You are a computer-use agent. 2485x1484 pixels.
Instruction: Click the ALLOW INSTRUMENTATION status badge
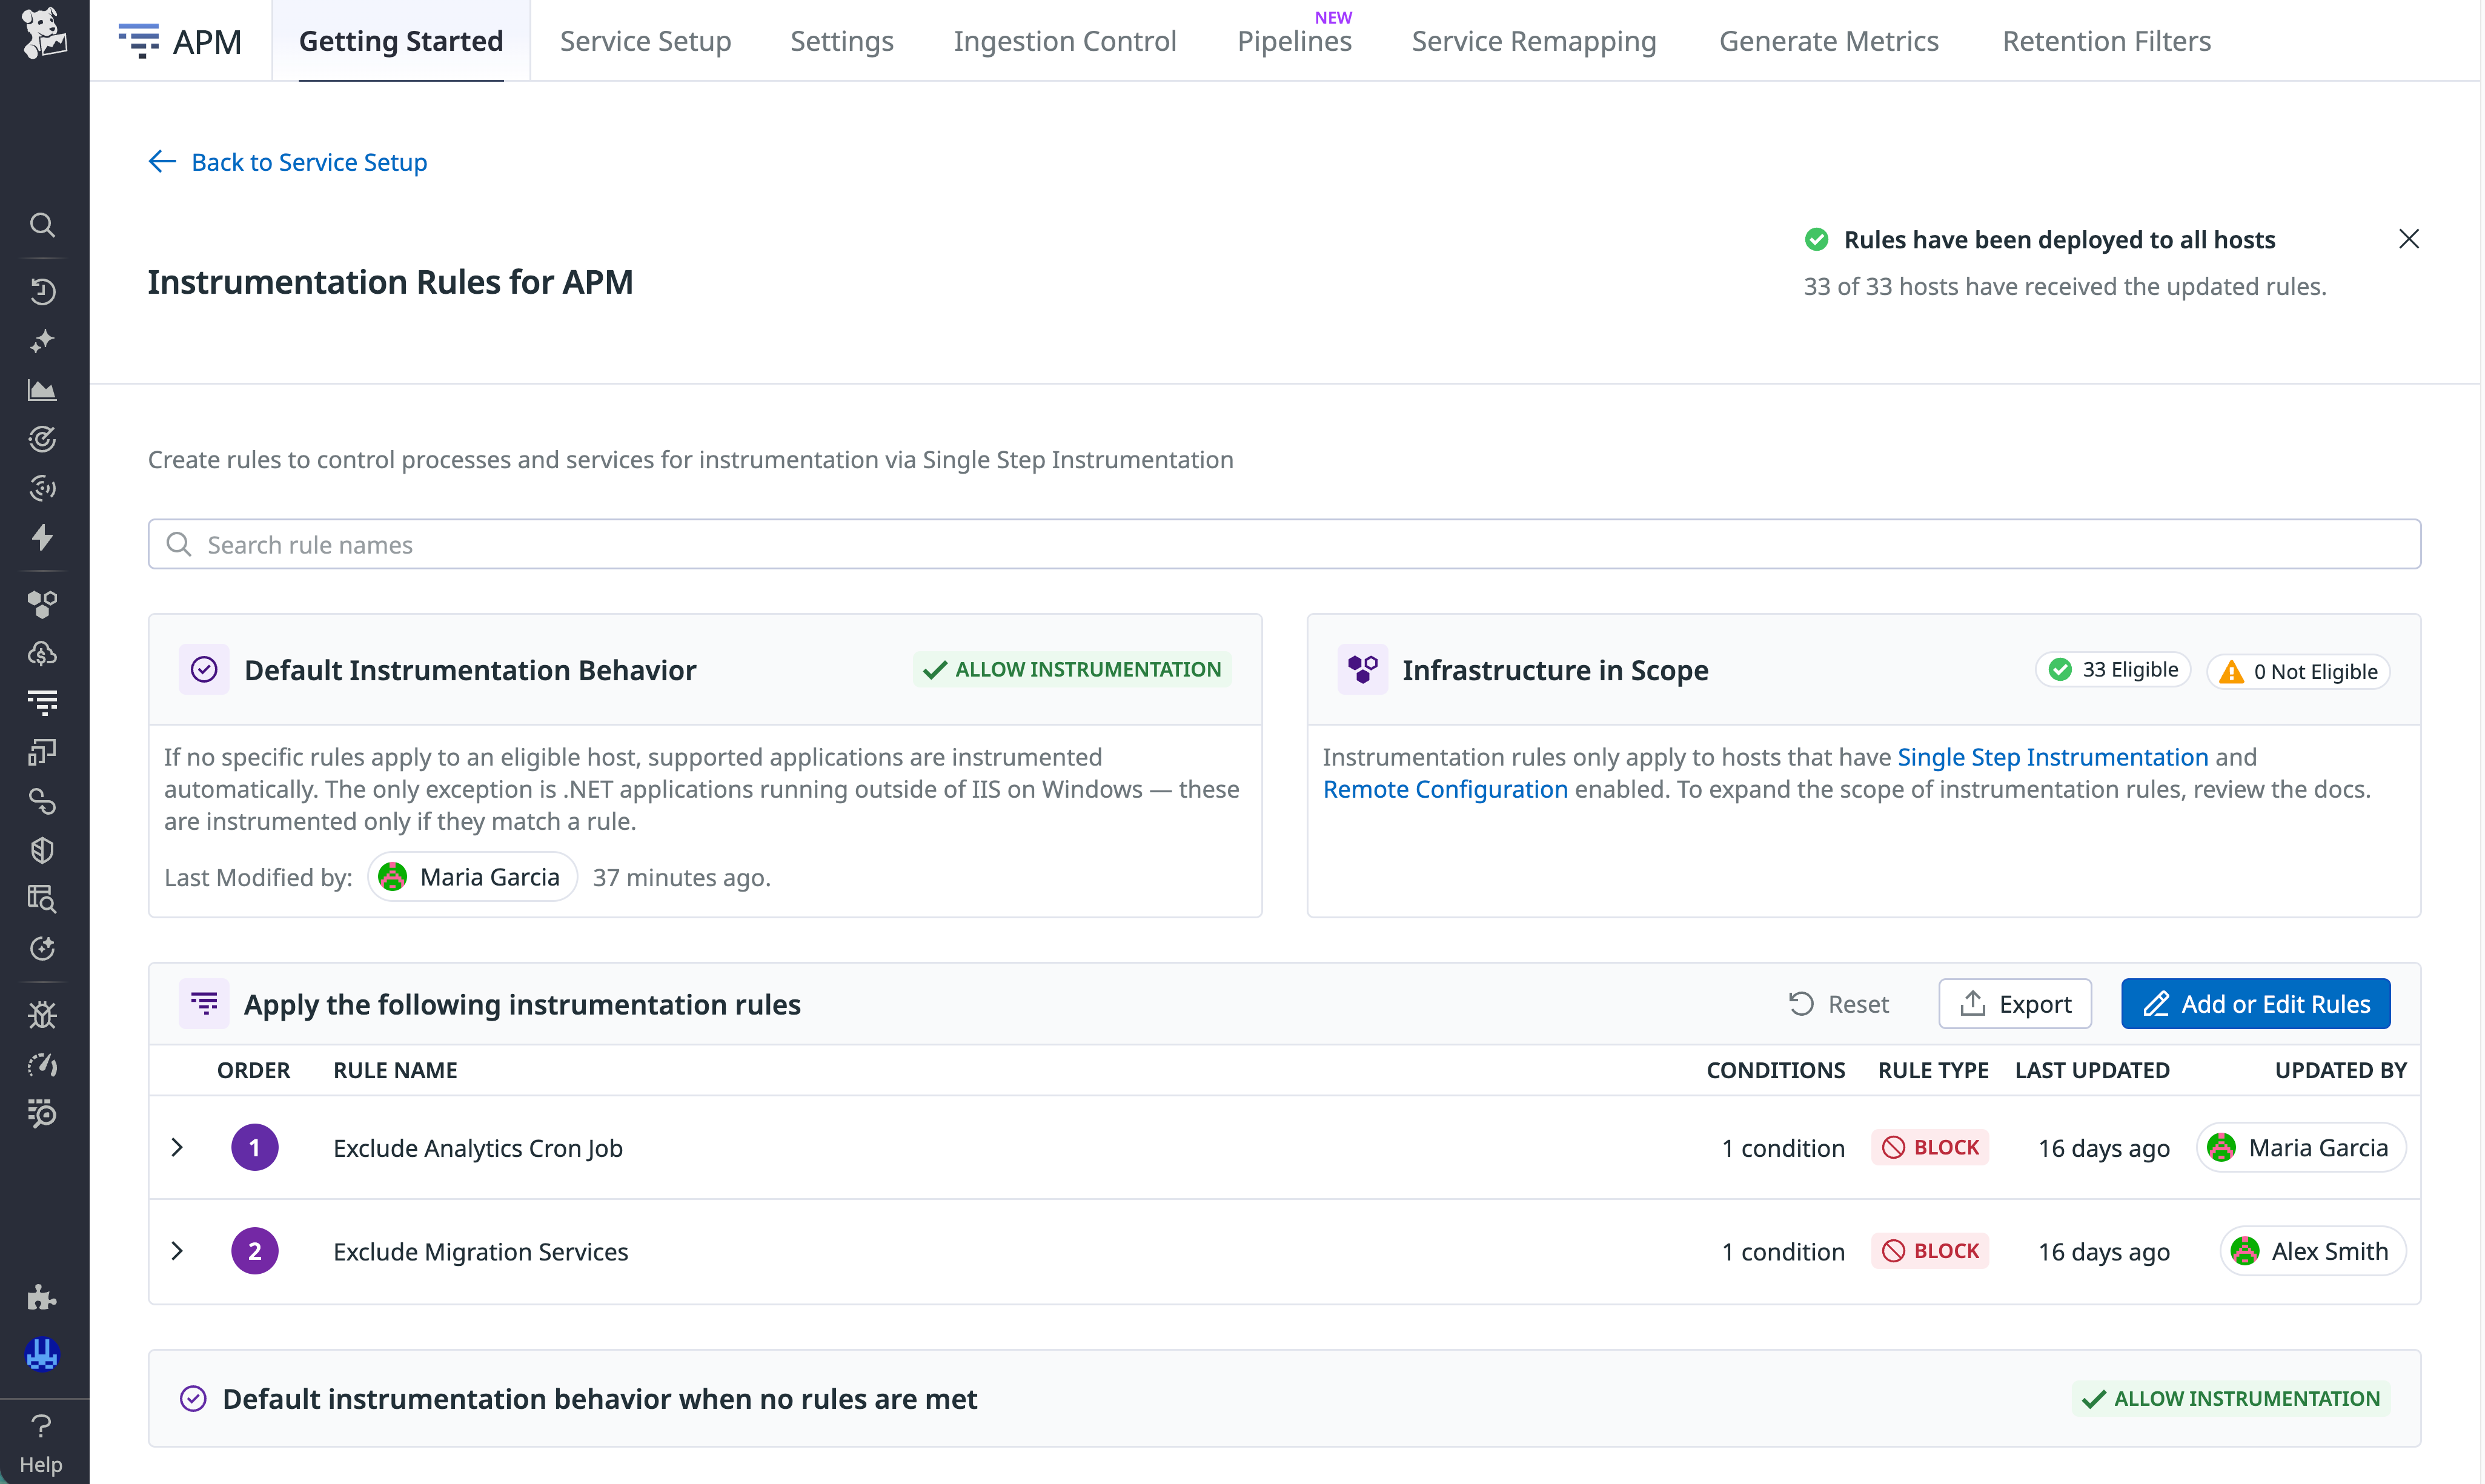pos(1071,669)
